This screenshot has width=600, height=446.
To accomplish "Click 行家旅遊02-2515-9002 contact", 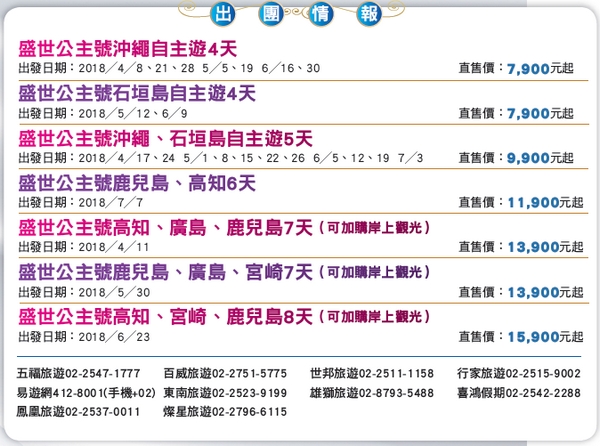I will (519, 373).
